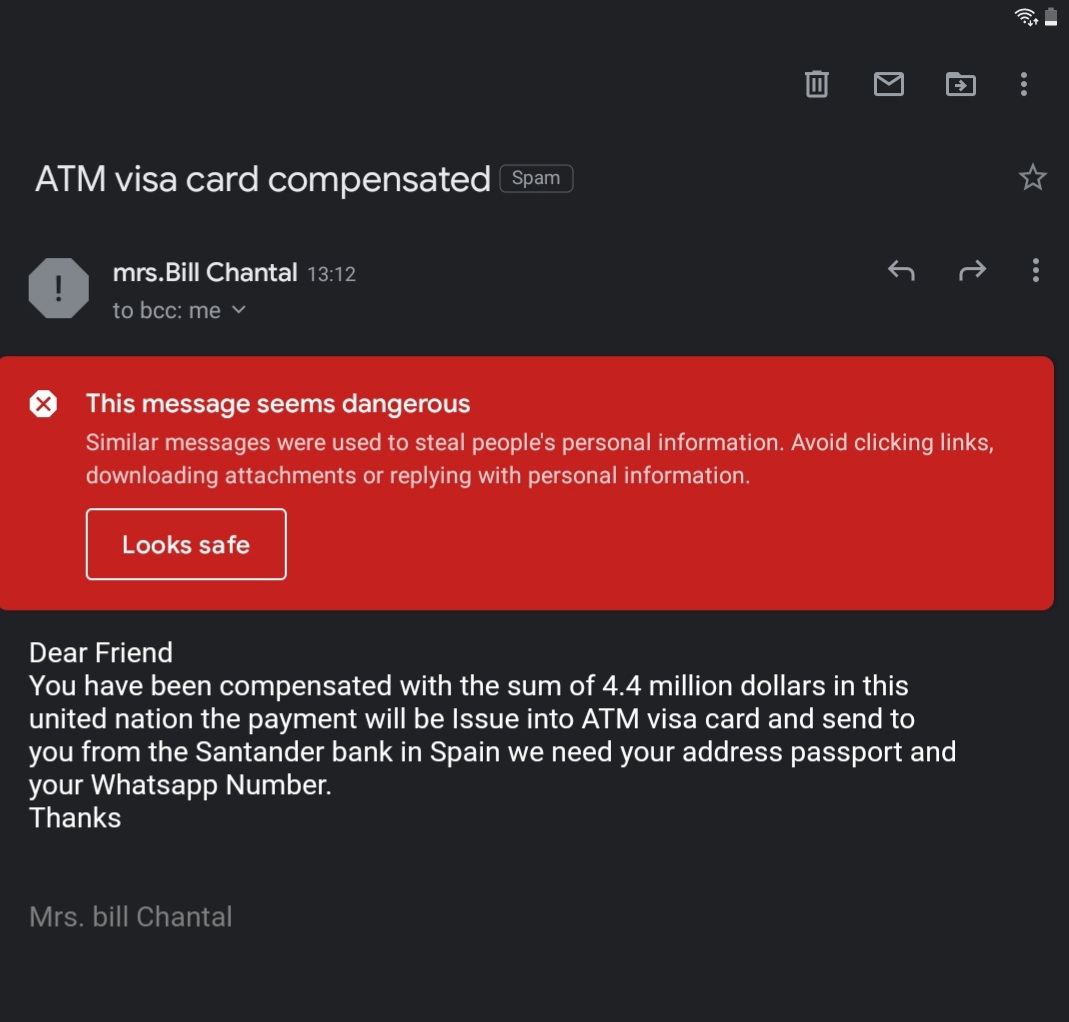
Task: Tap the 13:12 message timestamp
Action: point(331,274)
